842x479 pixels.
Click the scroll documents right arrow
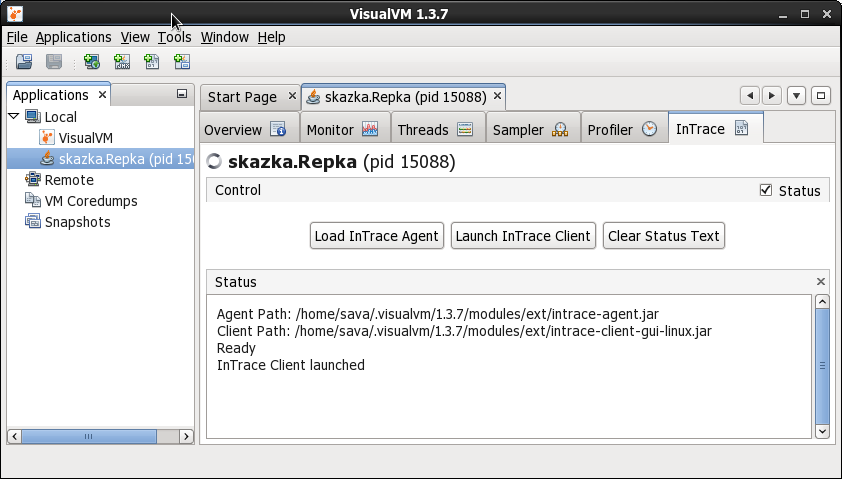(x=772, y=96)
